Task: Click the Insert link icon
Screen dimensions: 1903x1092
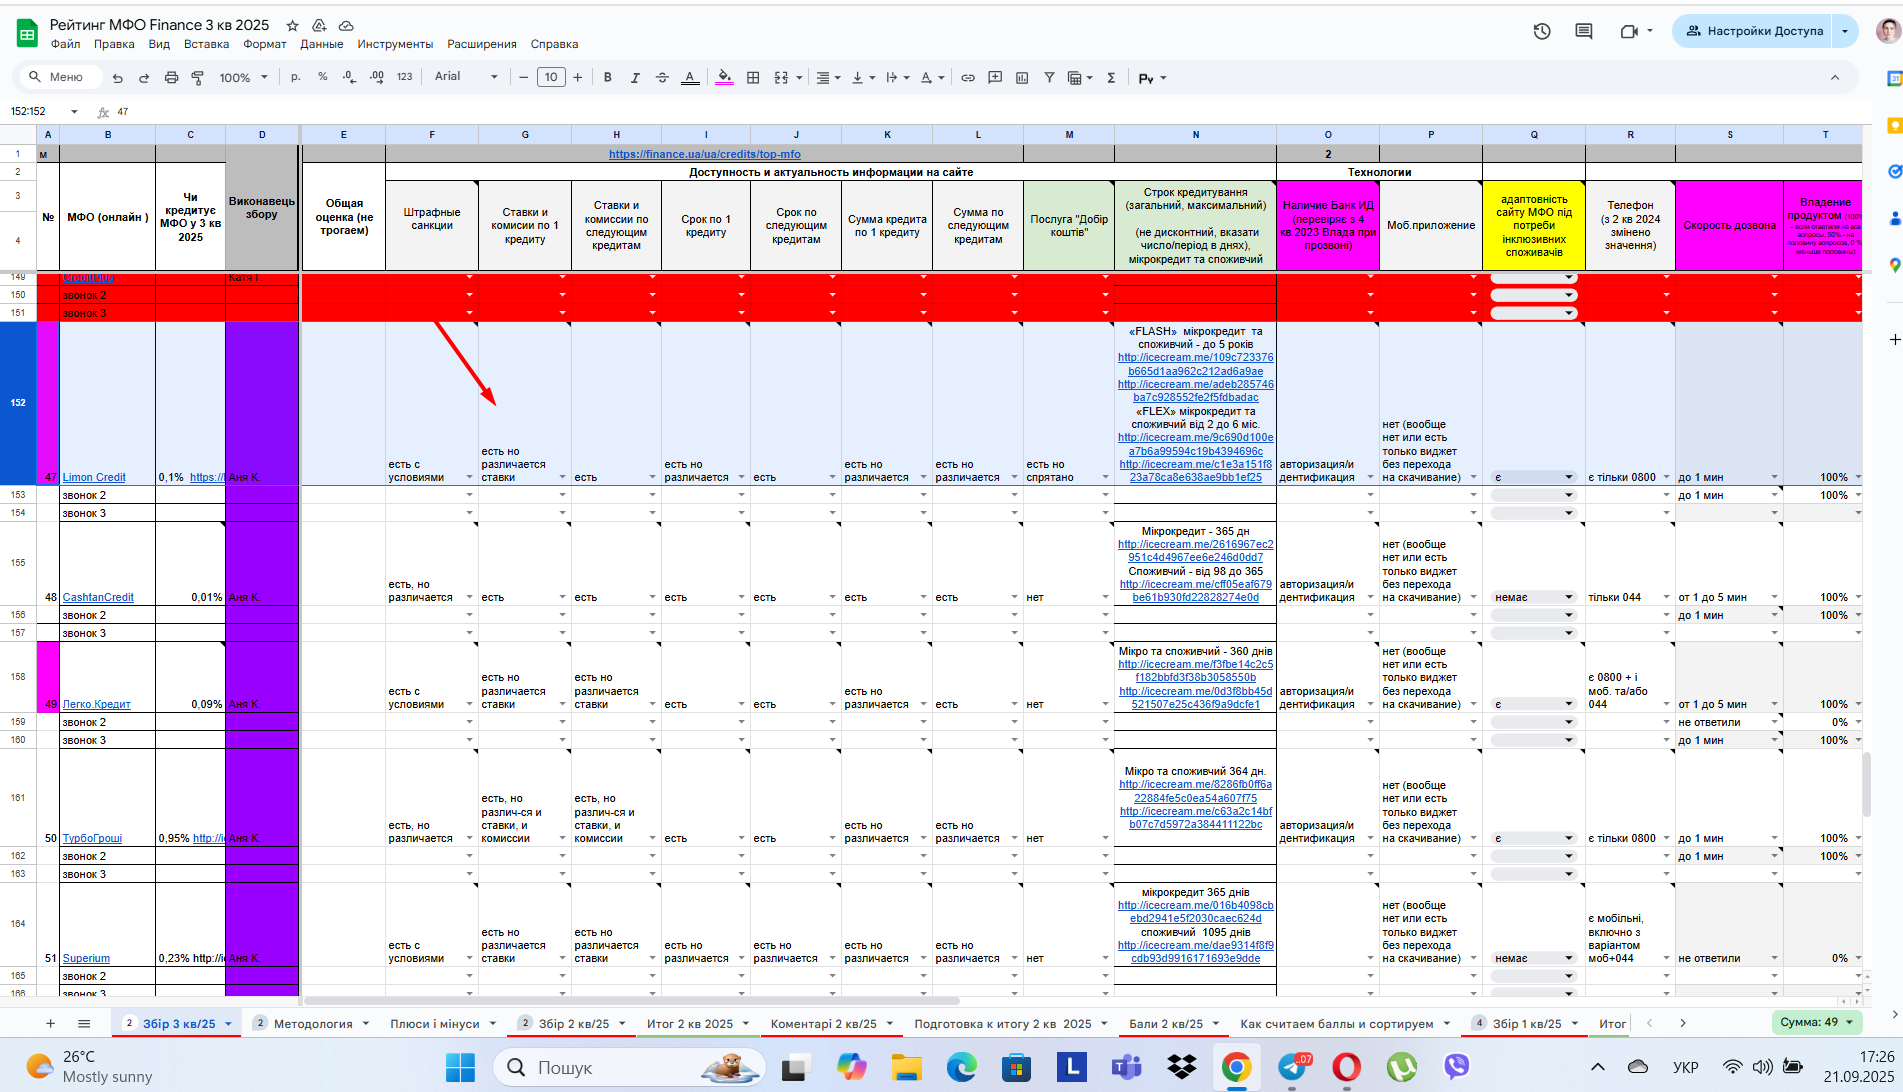Action: [x=968, y=77]
